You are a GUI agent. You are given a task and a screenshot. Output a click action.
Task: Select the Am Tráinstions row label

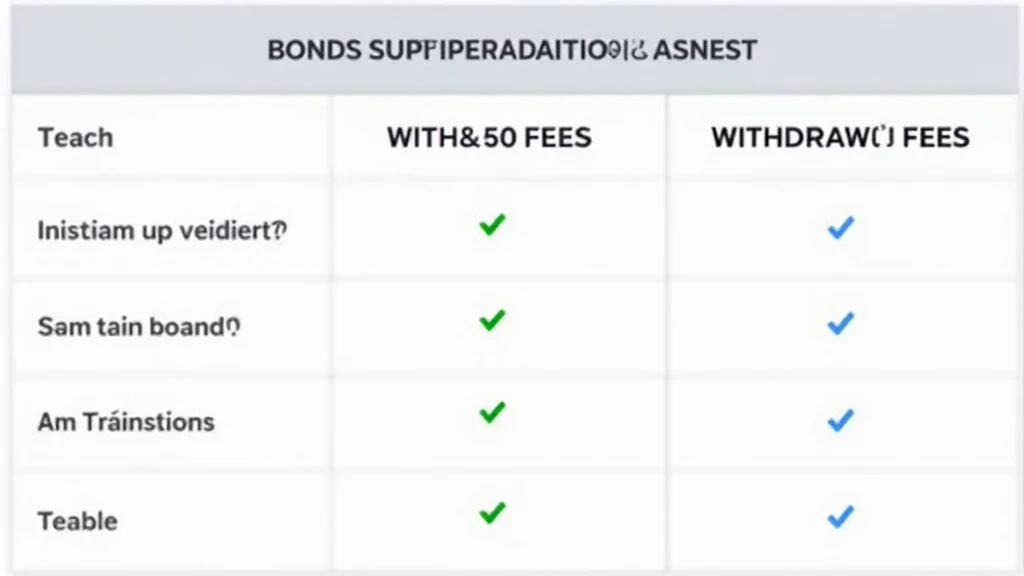(x=126, y=422)
